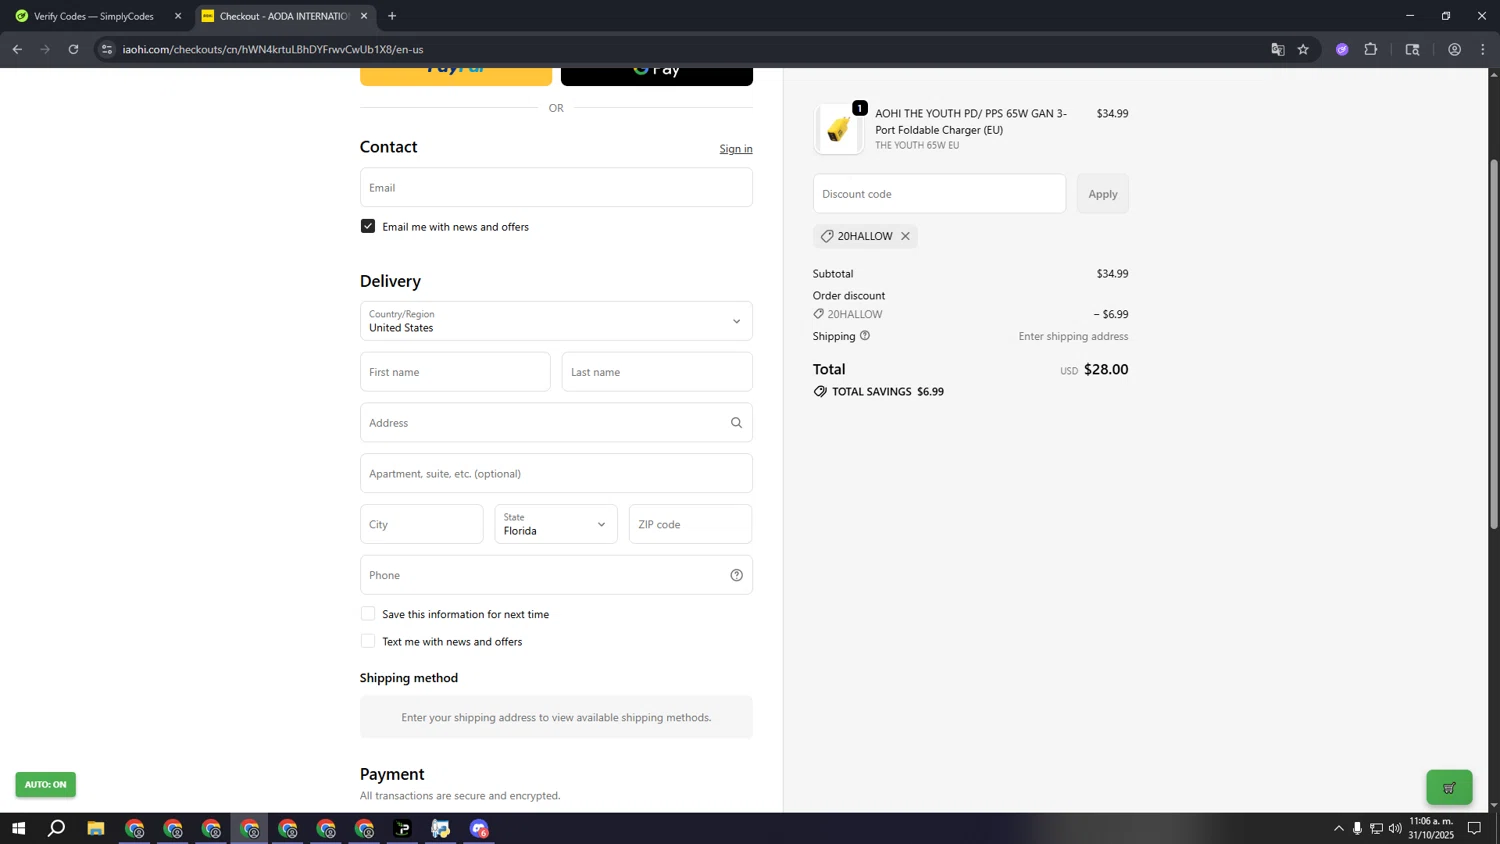
Task: Switch to the active Chrome taskbar window
Action: [250, 829]
